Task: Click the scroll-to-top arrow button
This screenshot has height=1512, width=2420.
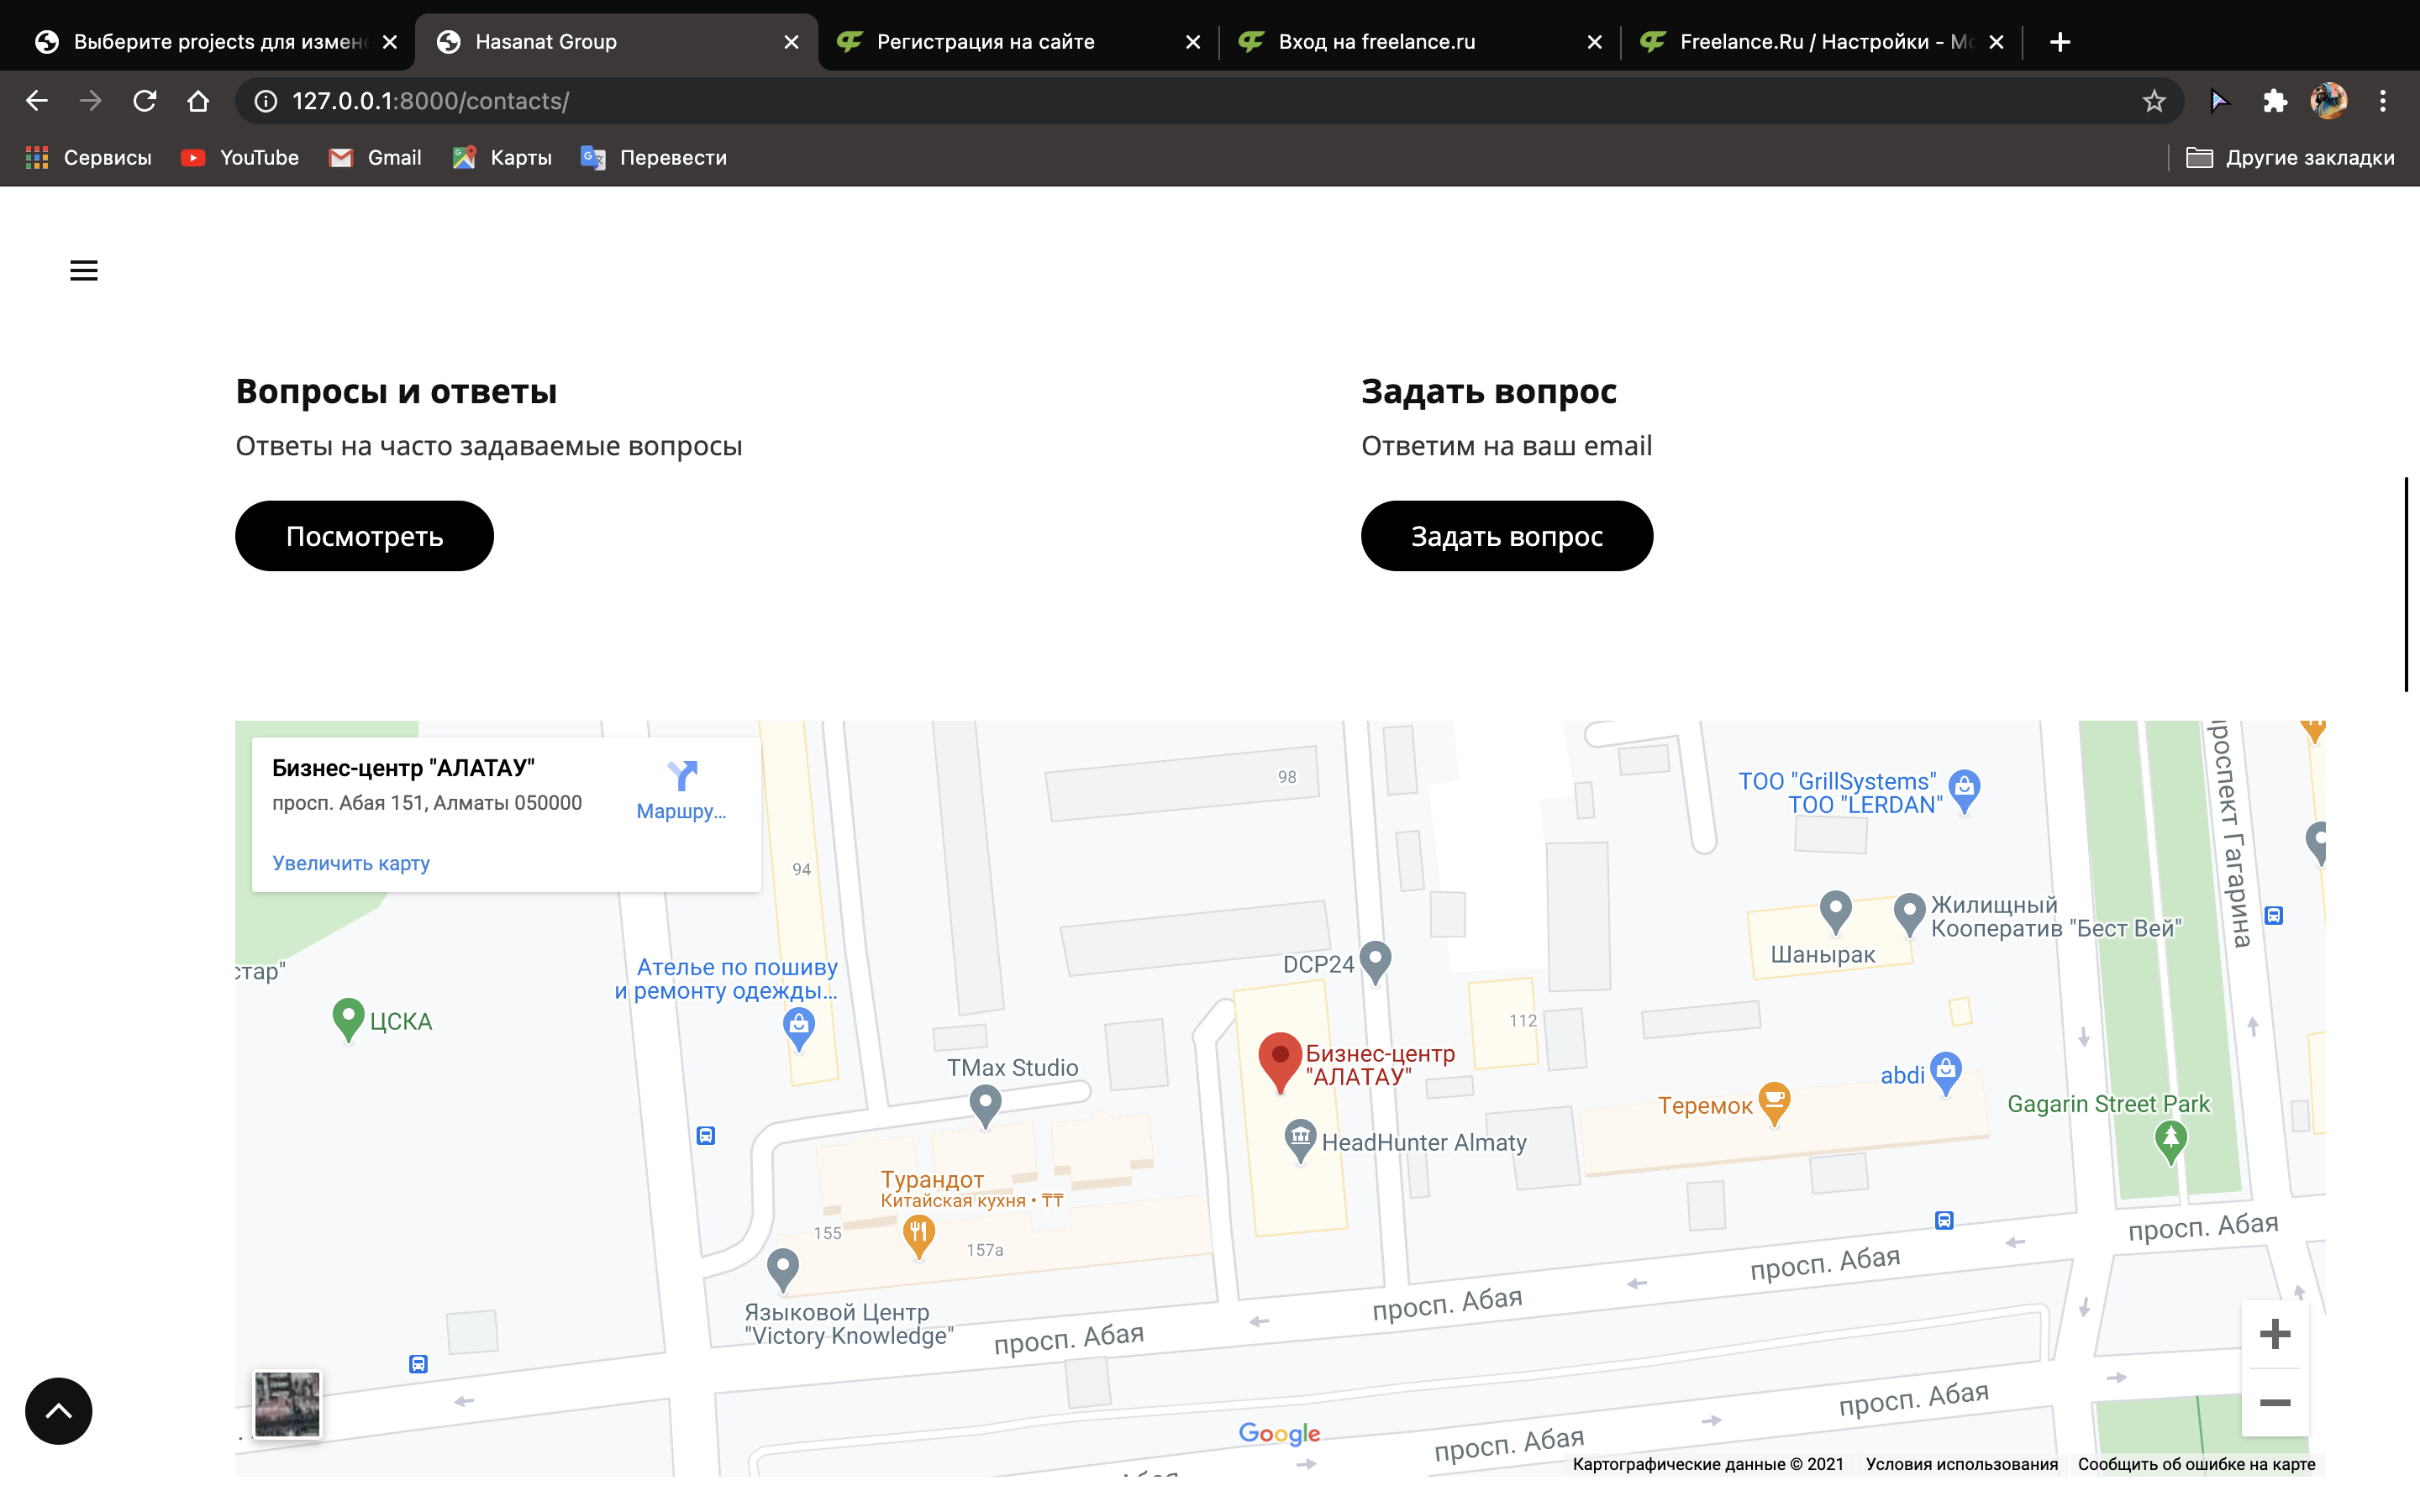Action: (x=59, y=1410)
